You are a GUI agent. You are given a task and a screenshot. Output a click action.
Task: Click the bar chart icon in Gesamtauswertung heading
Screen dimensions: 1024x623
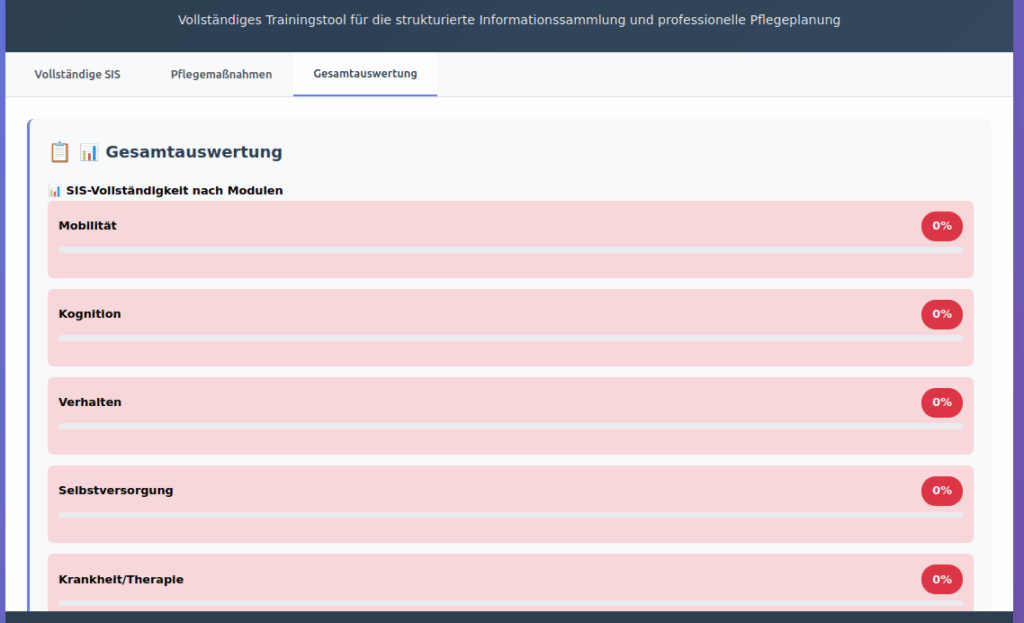(89, 152)
